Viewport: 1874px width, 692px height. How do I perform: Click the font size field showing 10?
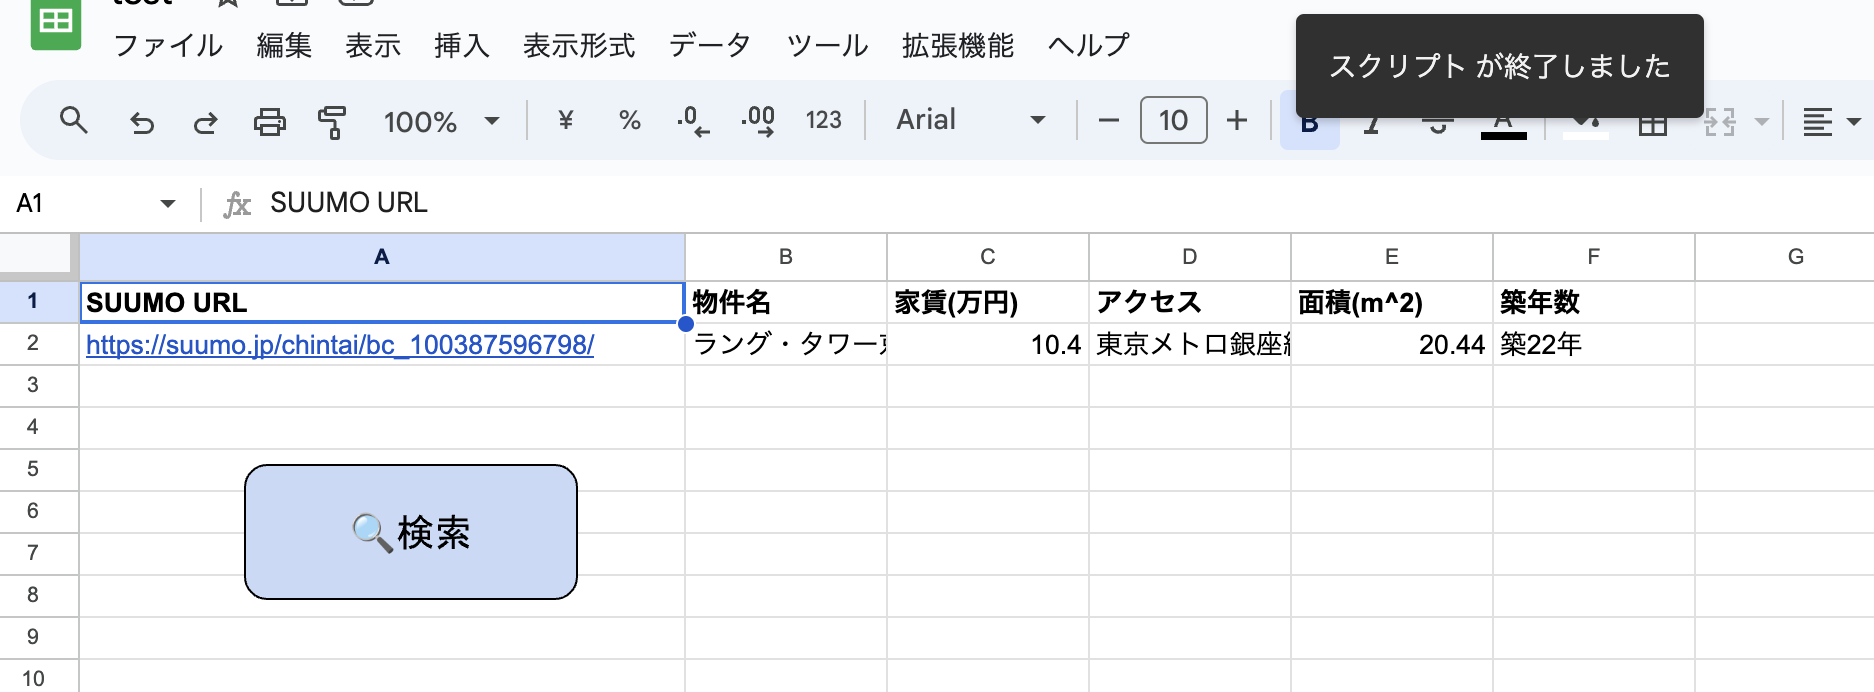(x=1173, y=120)
